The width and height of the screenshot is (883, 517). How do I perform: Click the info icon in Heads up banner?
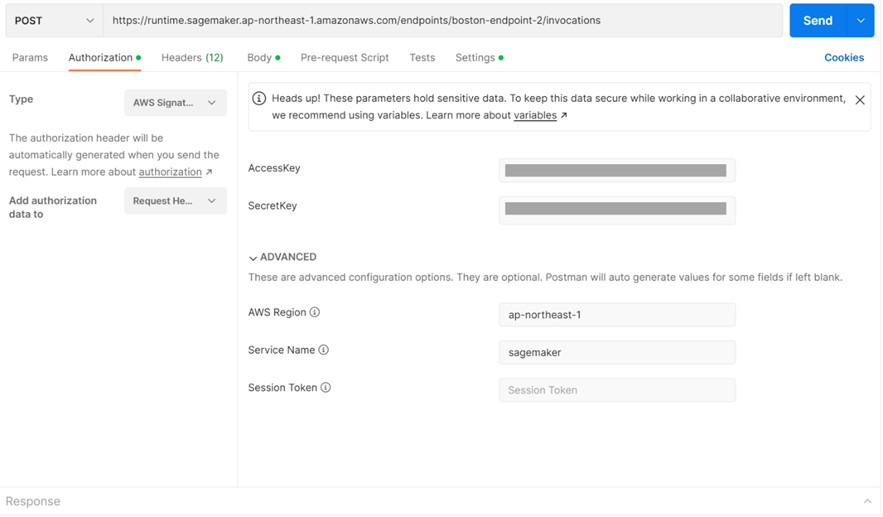point(259,99)
